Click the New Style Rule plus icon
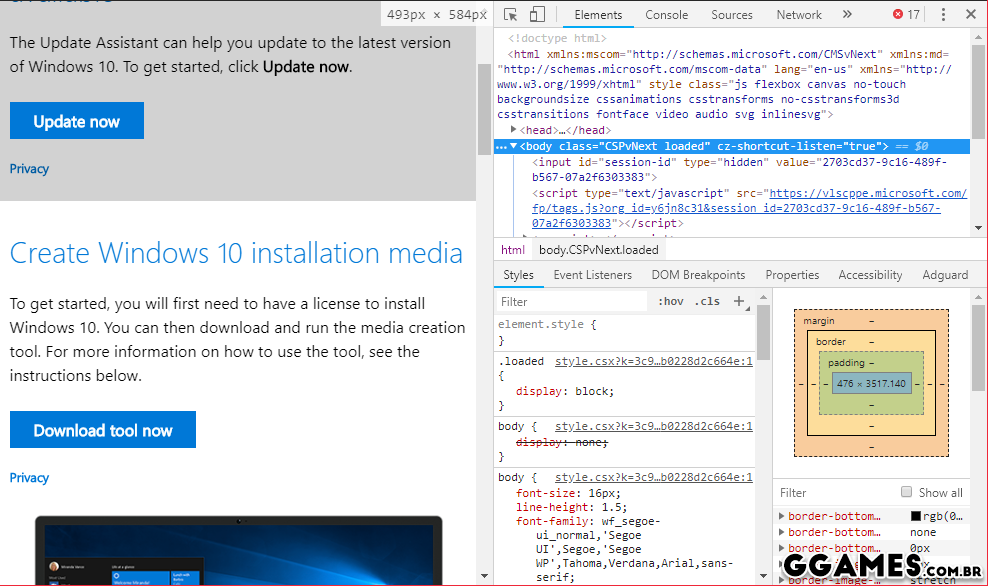The image size is (988, 586). click(739, 301)
